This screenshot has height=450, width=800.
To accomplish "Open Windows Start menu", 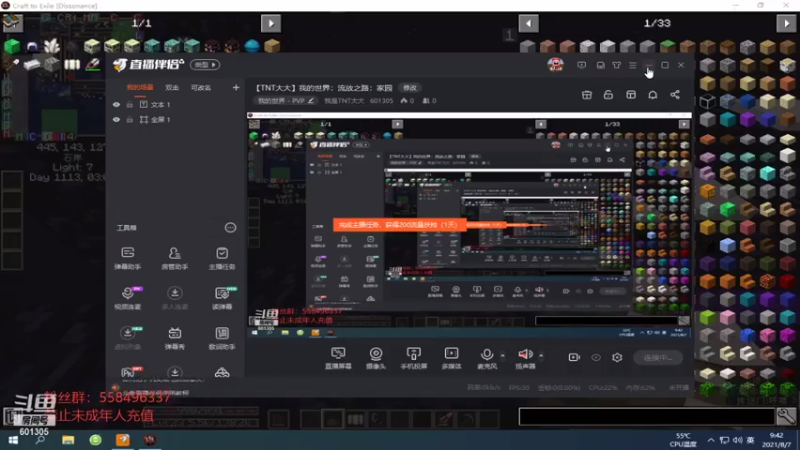I will pyautogui.click(x=13, y=440).
